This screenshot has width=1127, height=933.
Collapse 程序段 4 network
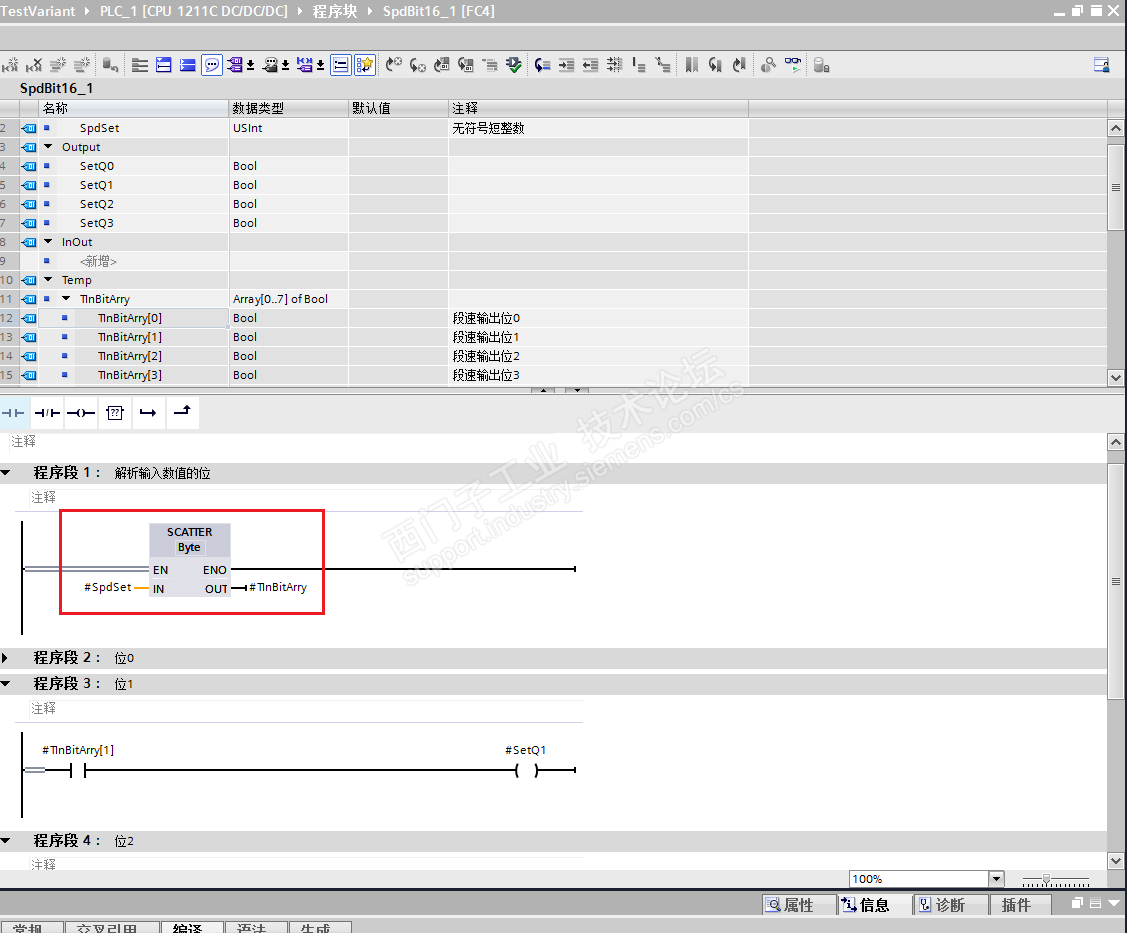(x=6, y=840)
